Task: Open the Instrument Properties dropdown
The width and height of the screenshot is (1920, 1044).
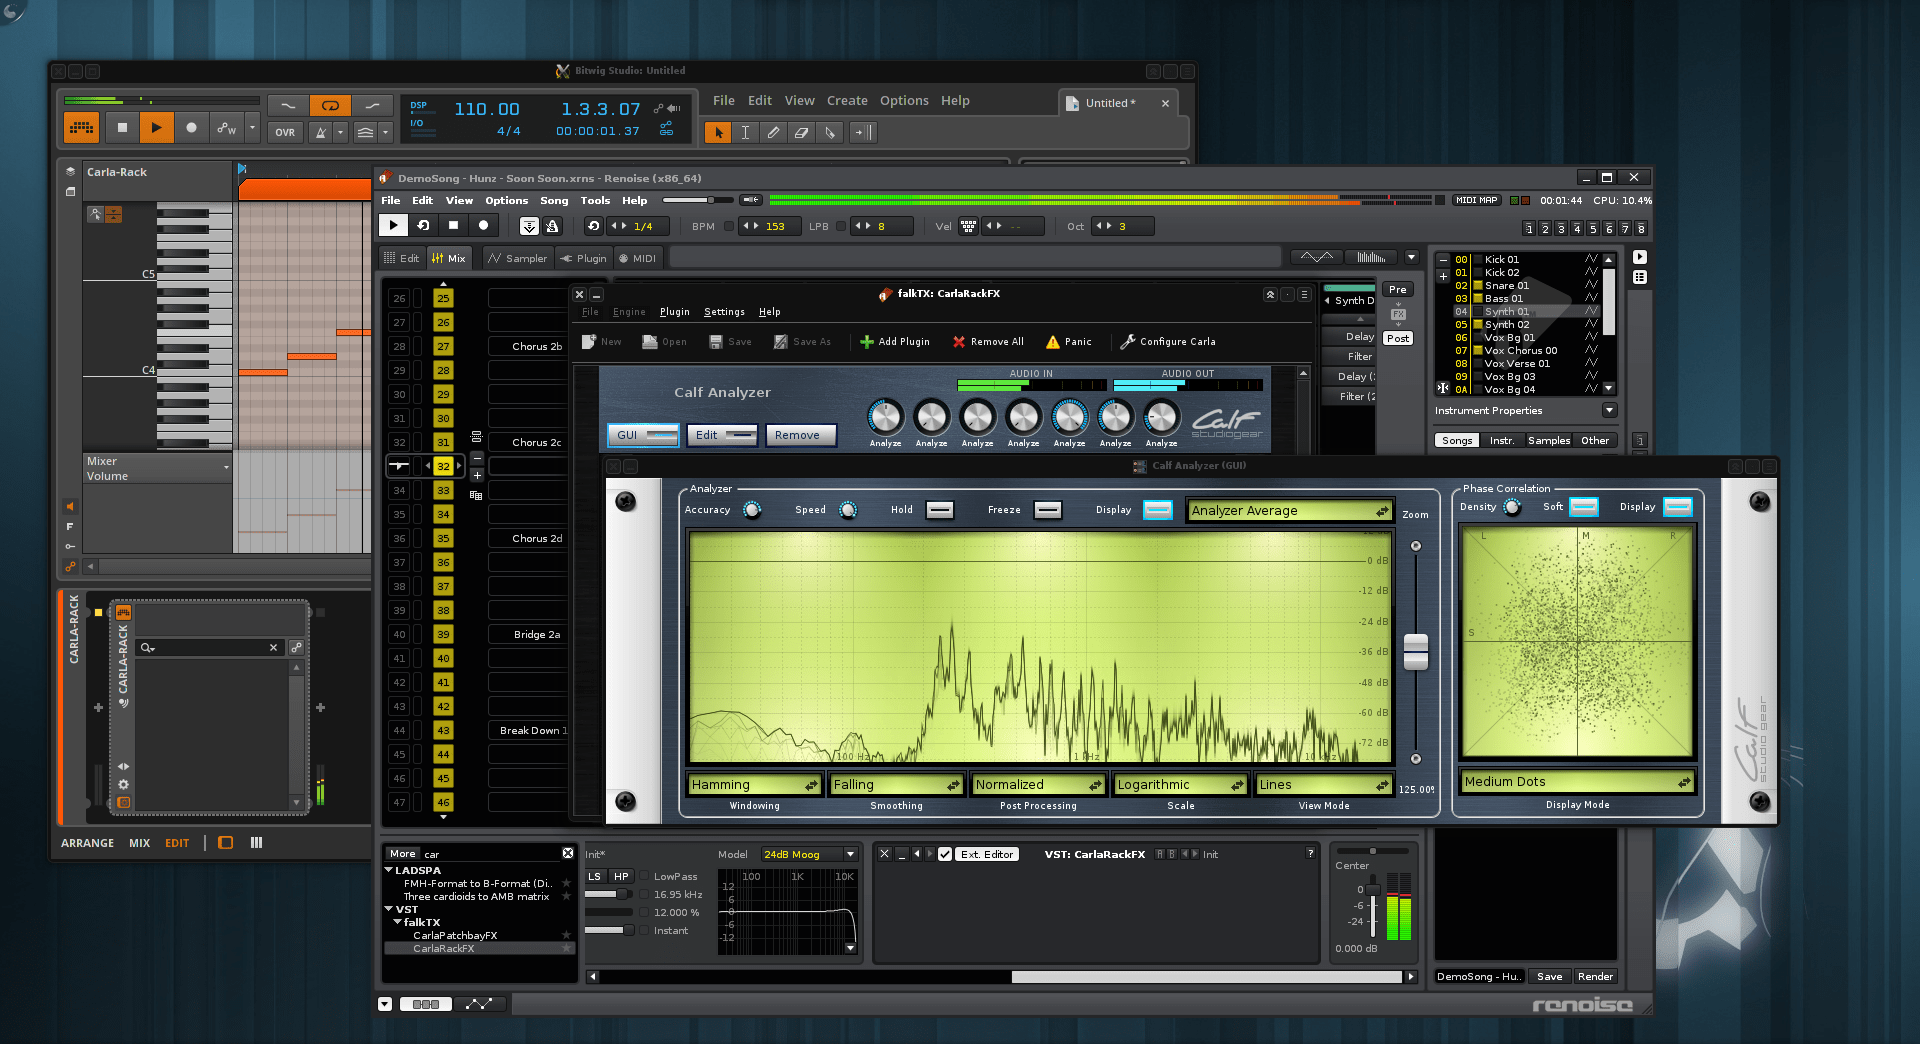Action: pyautogui.click(x=1608, y=410)
